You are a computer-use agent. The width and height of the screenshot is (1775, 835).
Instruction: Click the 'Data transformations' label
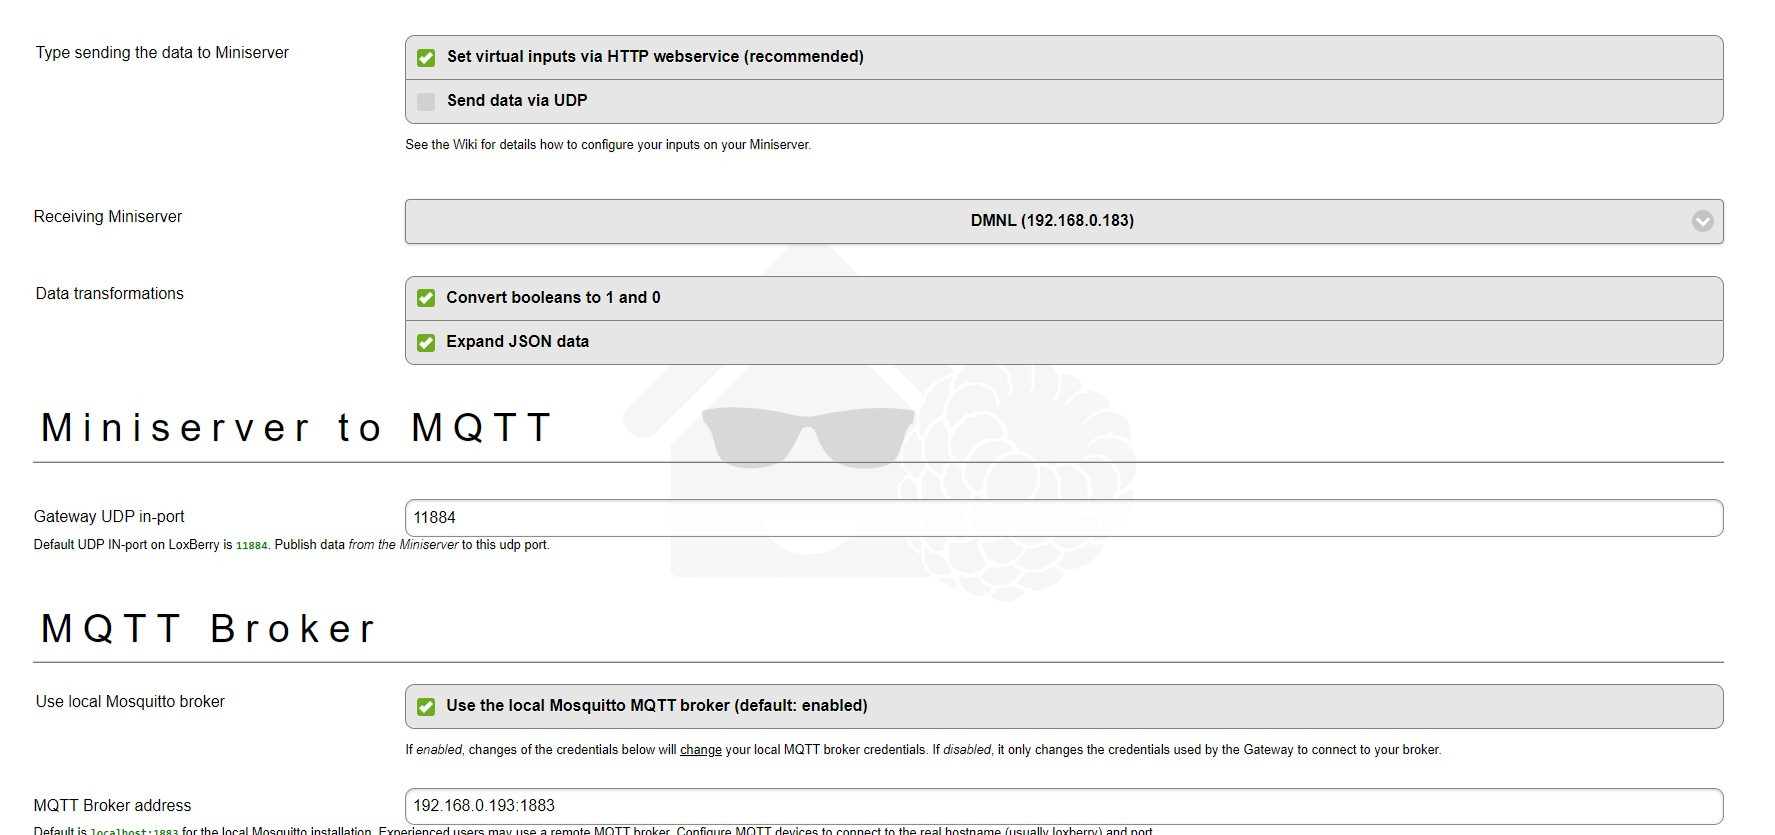[x=110, y=294]
